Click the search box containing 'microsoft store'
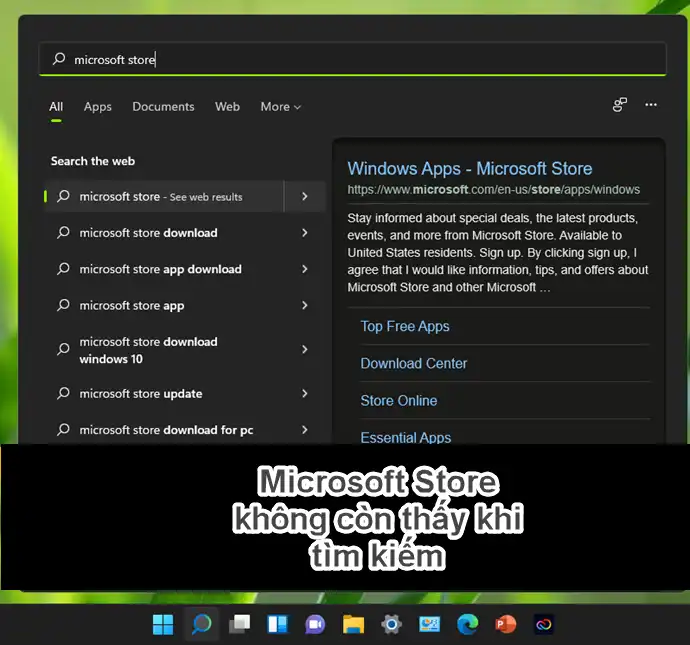This screenshot has width=690, height=645. [x=352, y=59]
